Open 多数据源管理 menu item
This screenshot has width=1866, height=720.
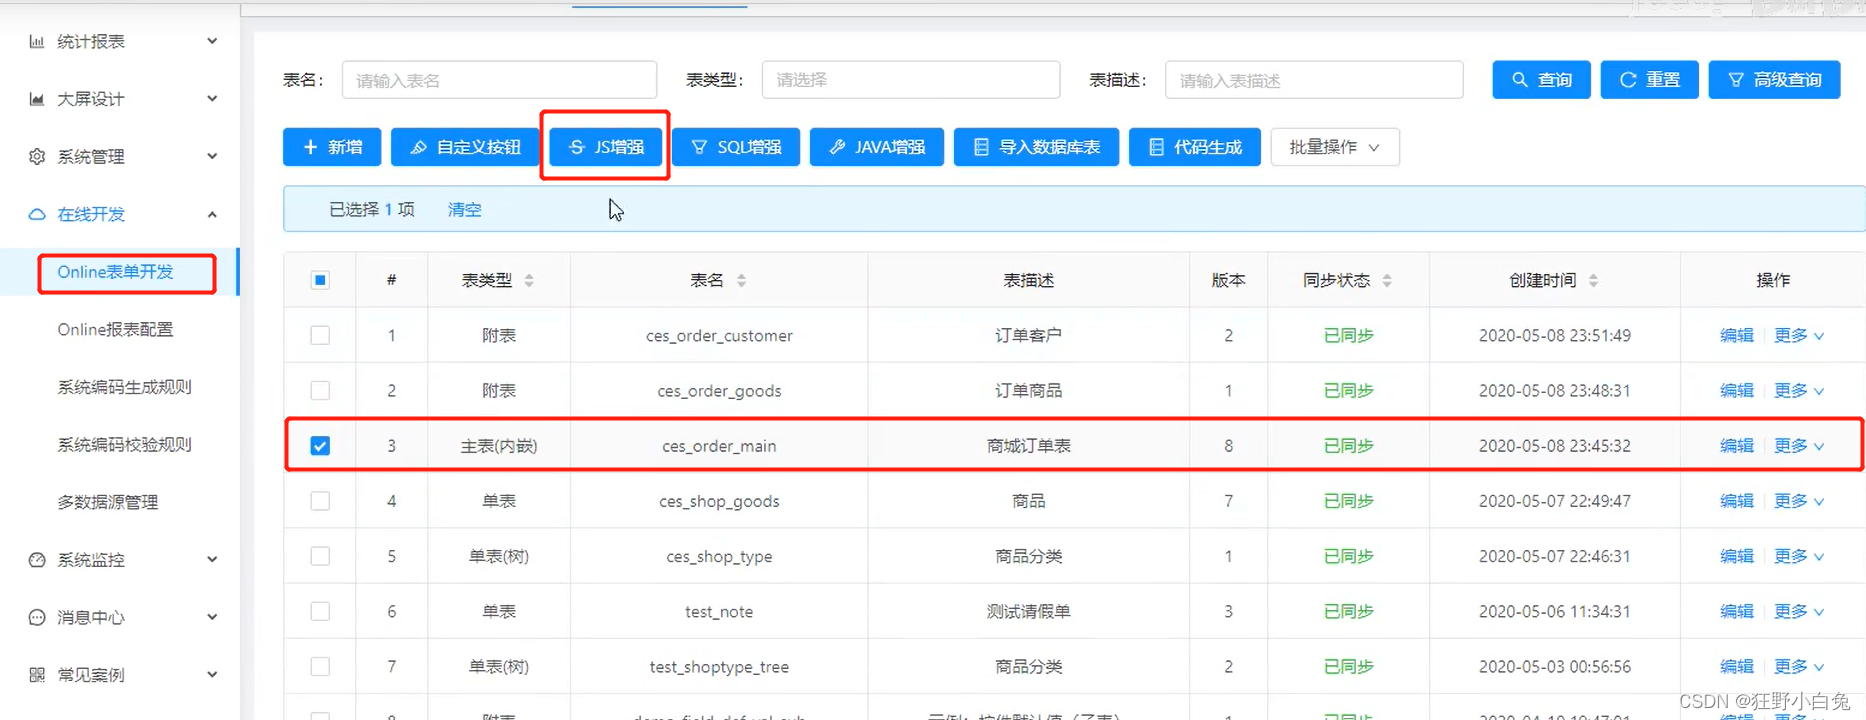(108, 502)
